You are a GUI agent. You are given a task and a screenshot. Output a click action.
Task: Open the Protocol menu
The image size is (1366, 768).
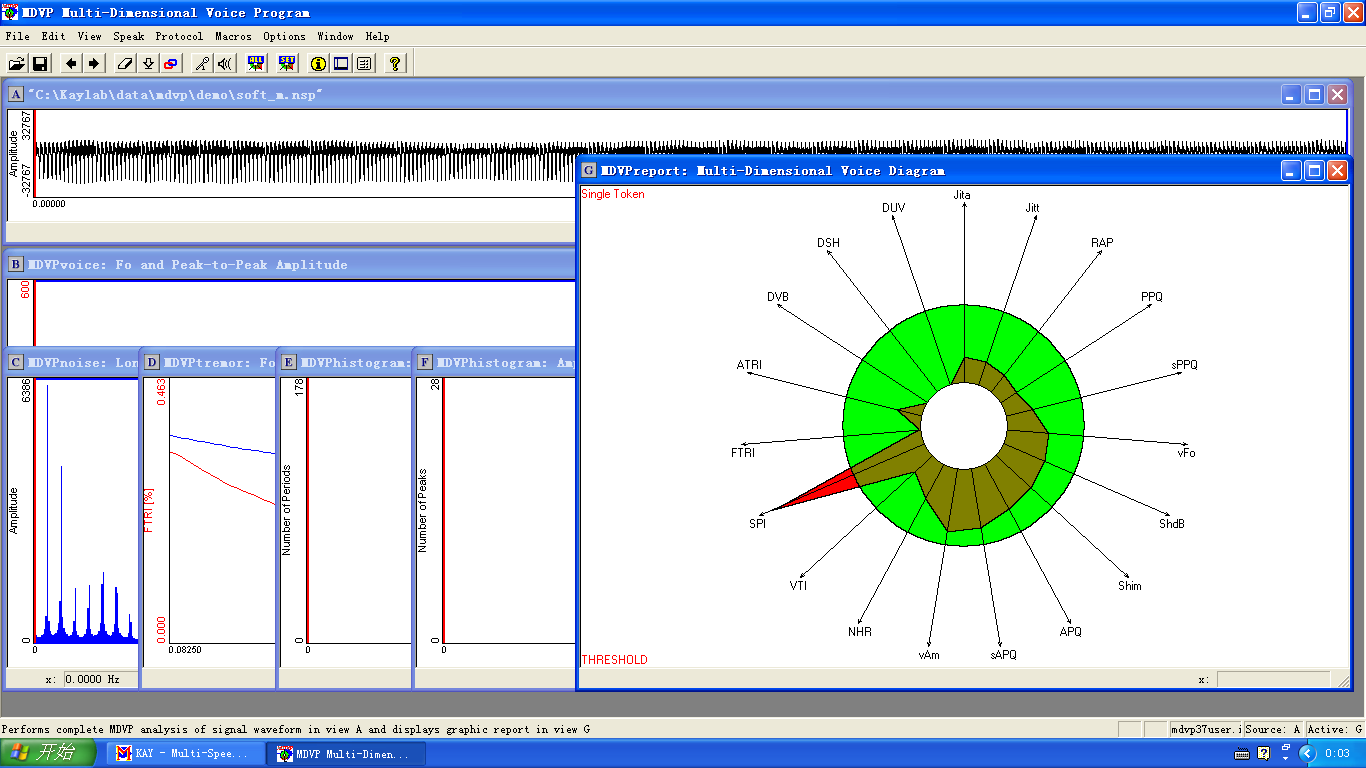(179, 36)
